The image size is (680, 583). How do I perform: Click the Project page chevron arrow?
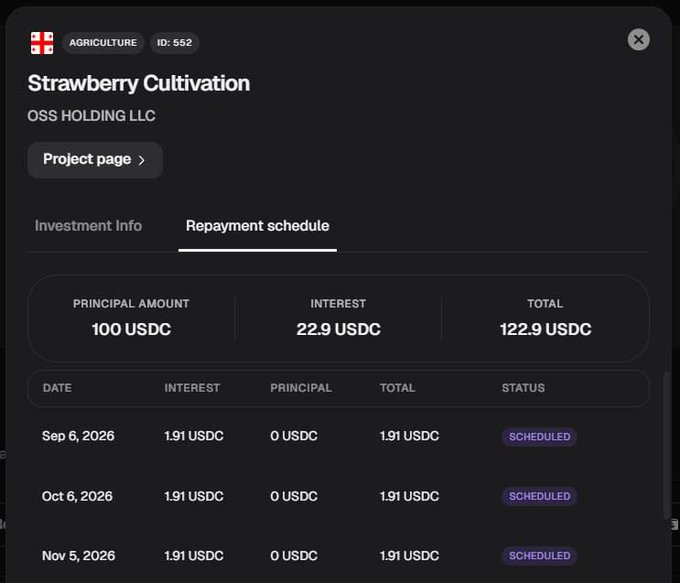141,160
